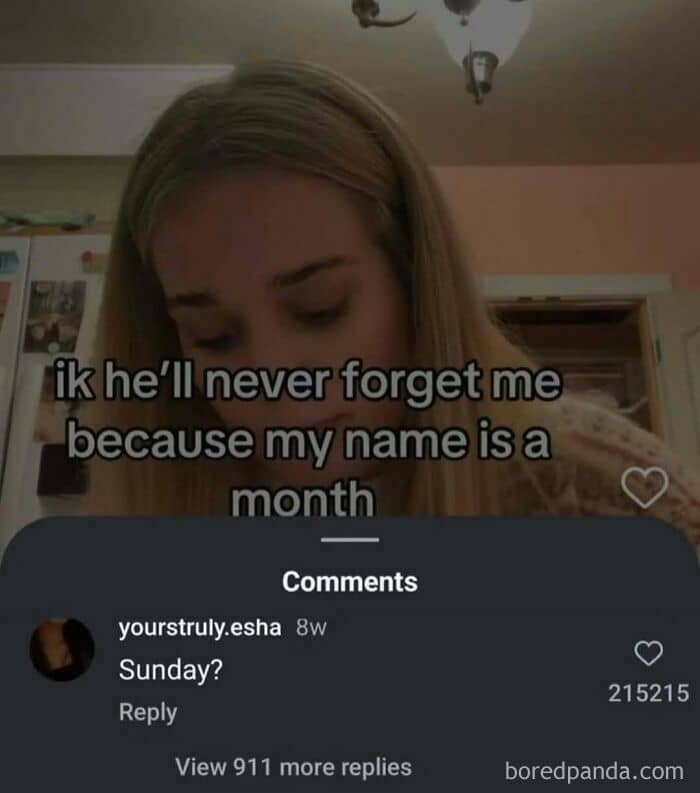This screenshot has width=700, height=793.
Task: Tap the 8w comment timestamp
Action: tap(311, 628)
